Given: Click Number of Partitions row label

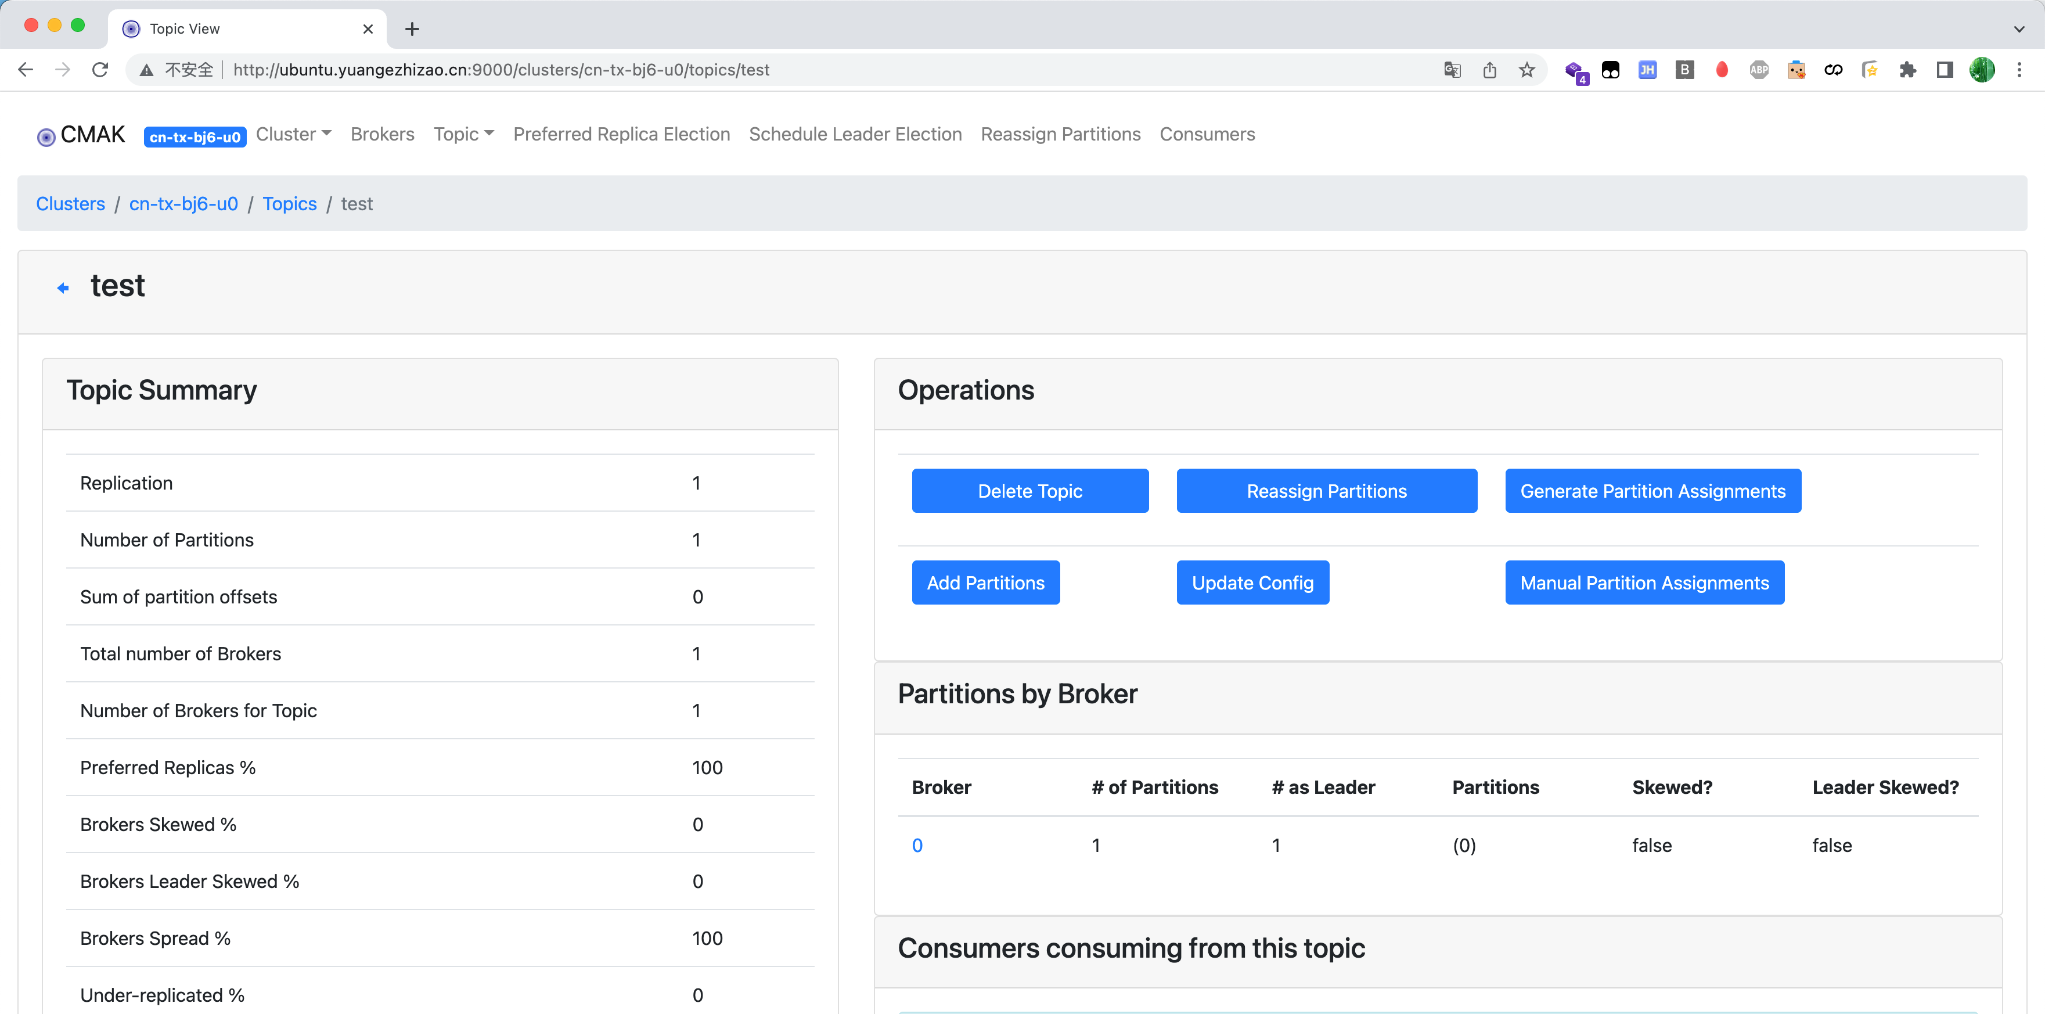Looking at the screenshot, I should click(x=167, y=540).
